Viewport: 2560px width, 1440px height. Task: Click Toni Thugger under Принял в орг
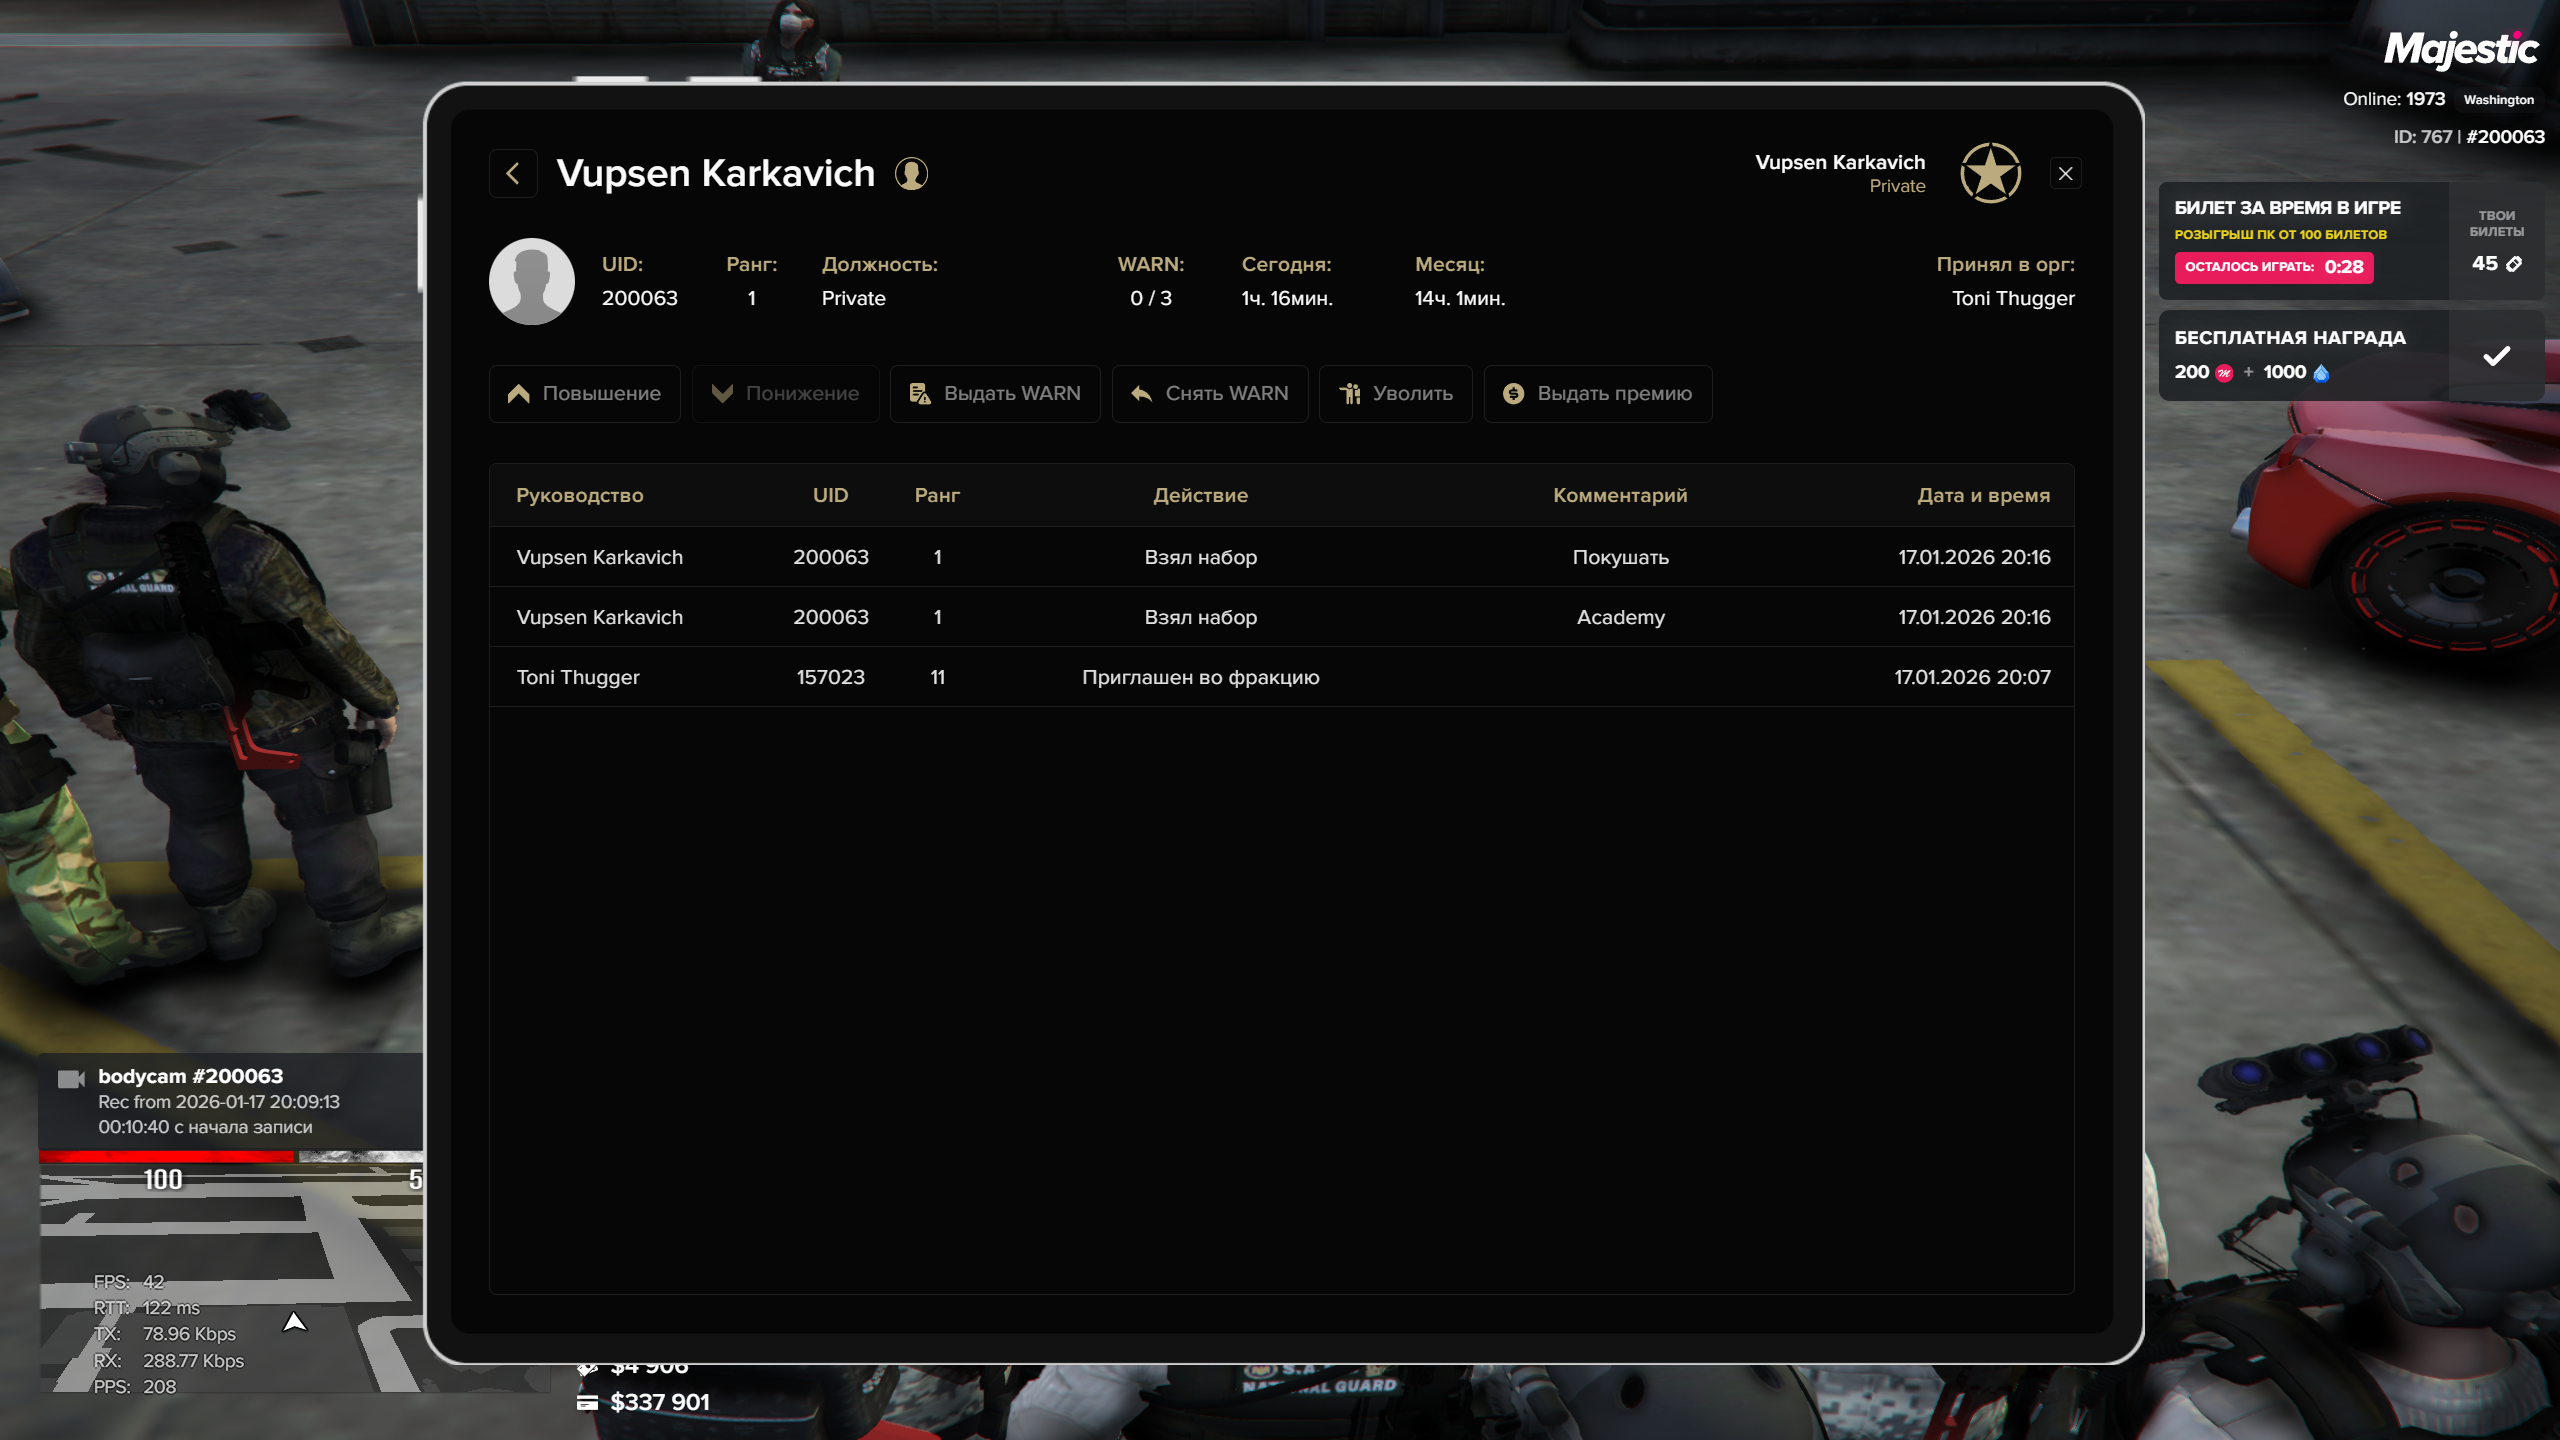(x=2013, y=299)
